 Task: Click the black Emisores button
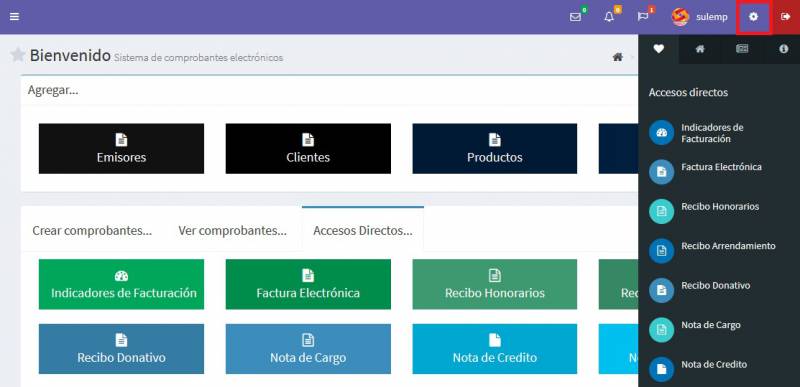(121, 148)
